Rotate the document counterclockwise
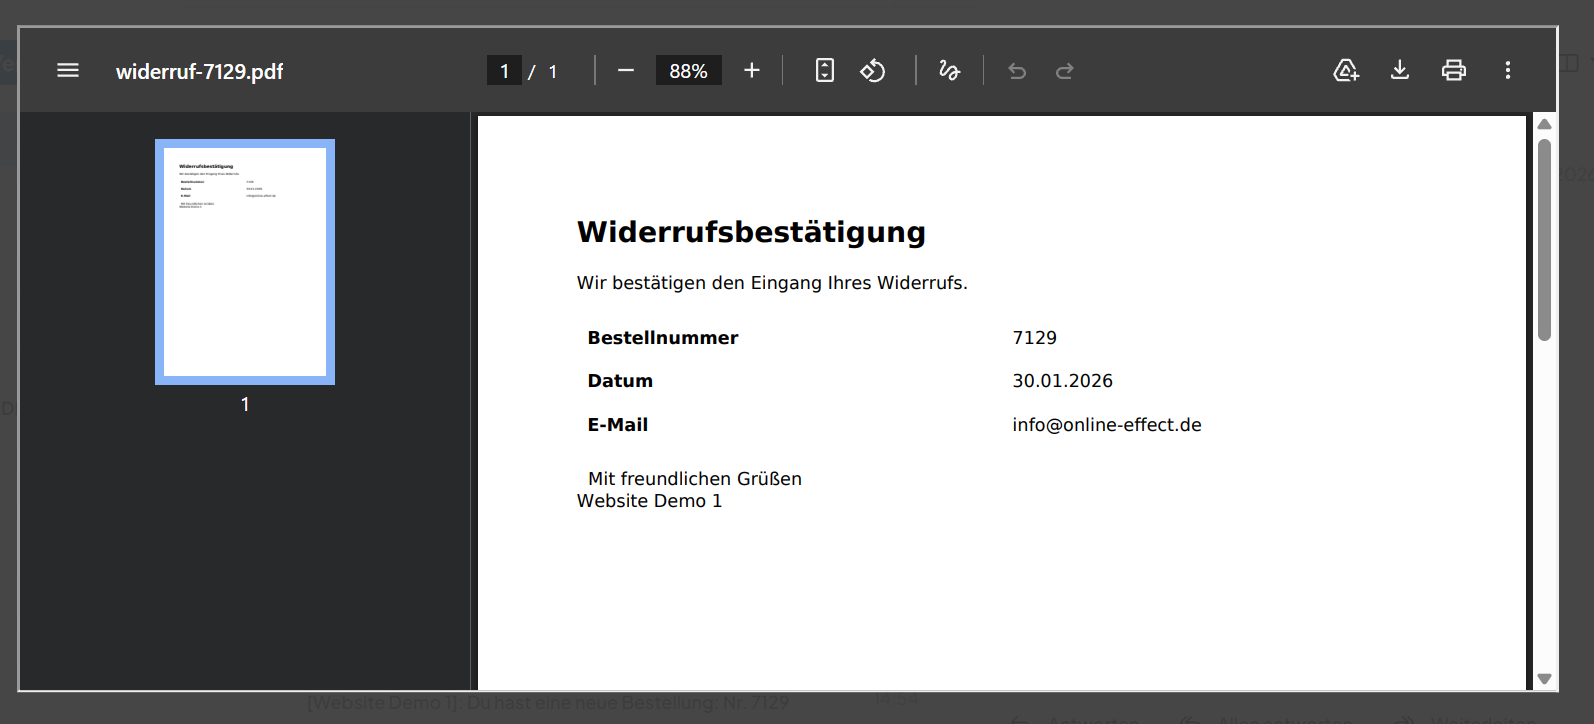This screenshot has height=724, width=1594. 873,70
